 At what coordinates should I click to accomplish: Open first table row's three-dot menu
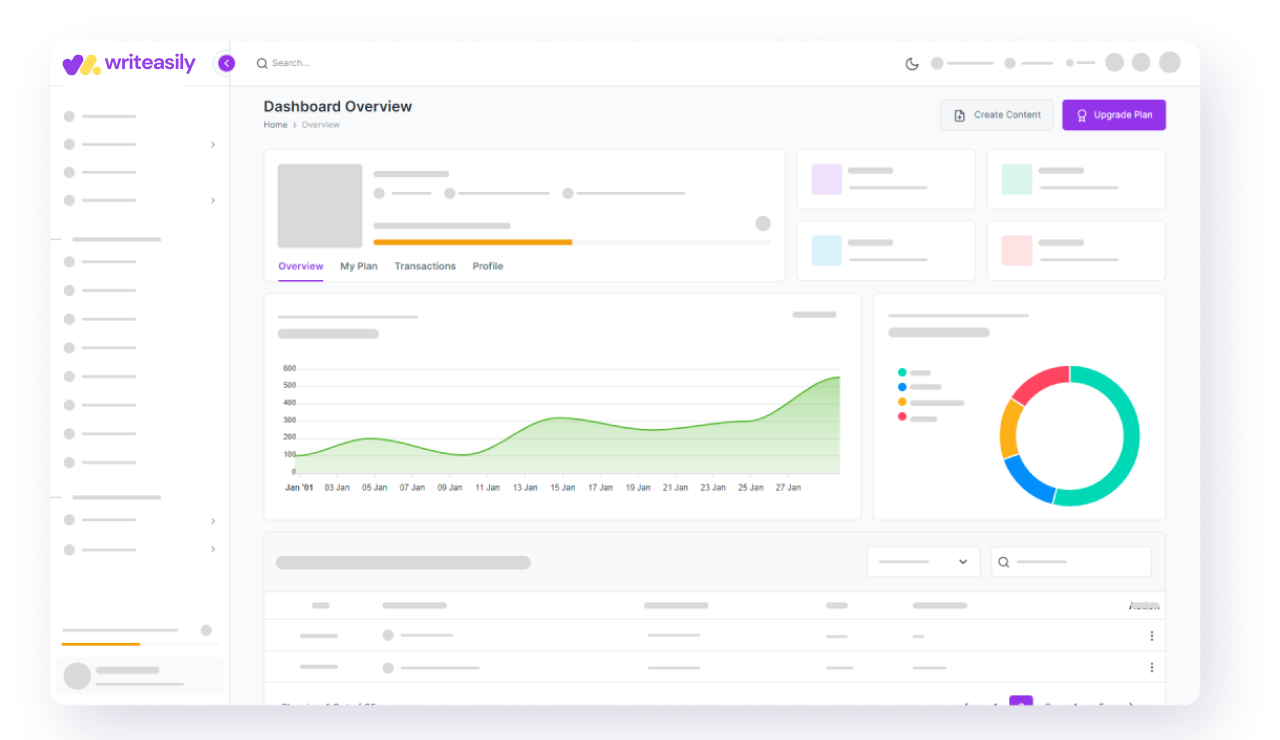pyautogui.click(x=1152, y=636)
